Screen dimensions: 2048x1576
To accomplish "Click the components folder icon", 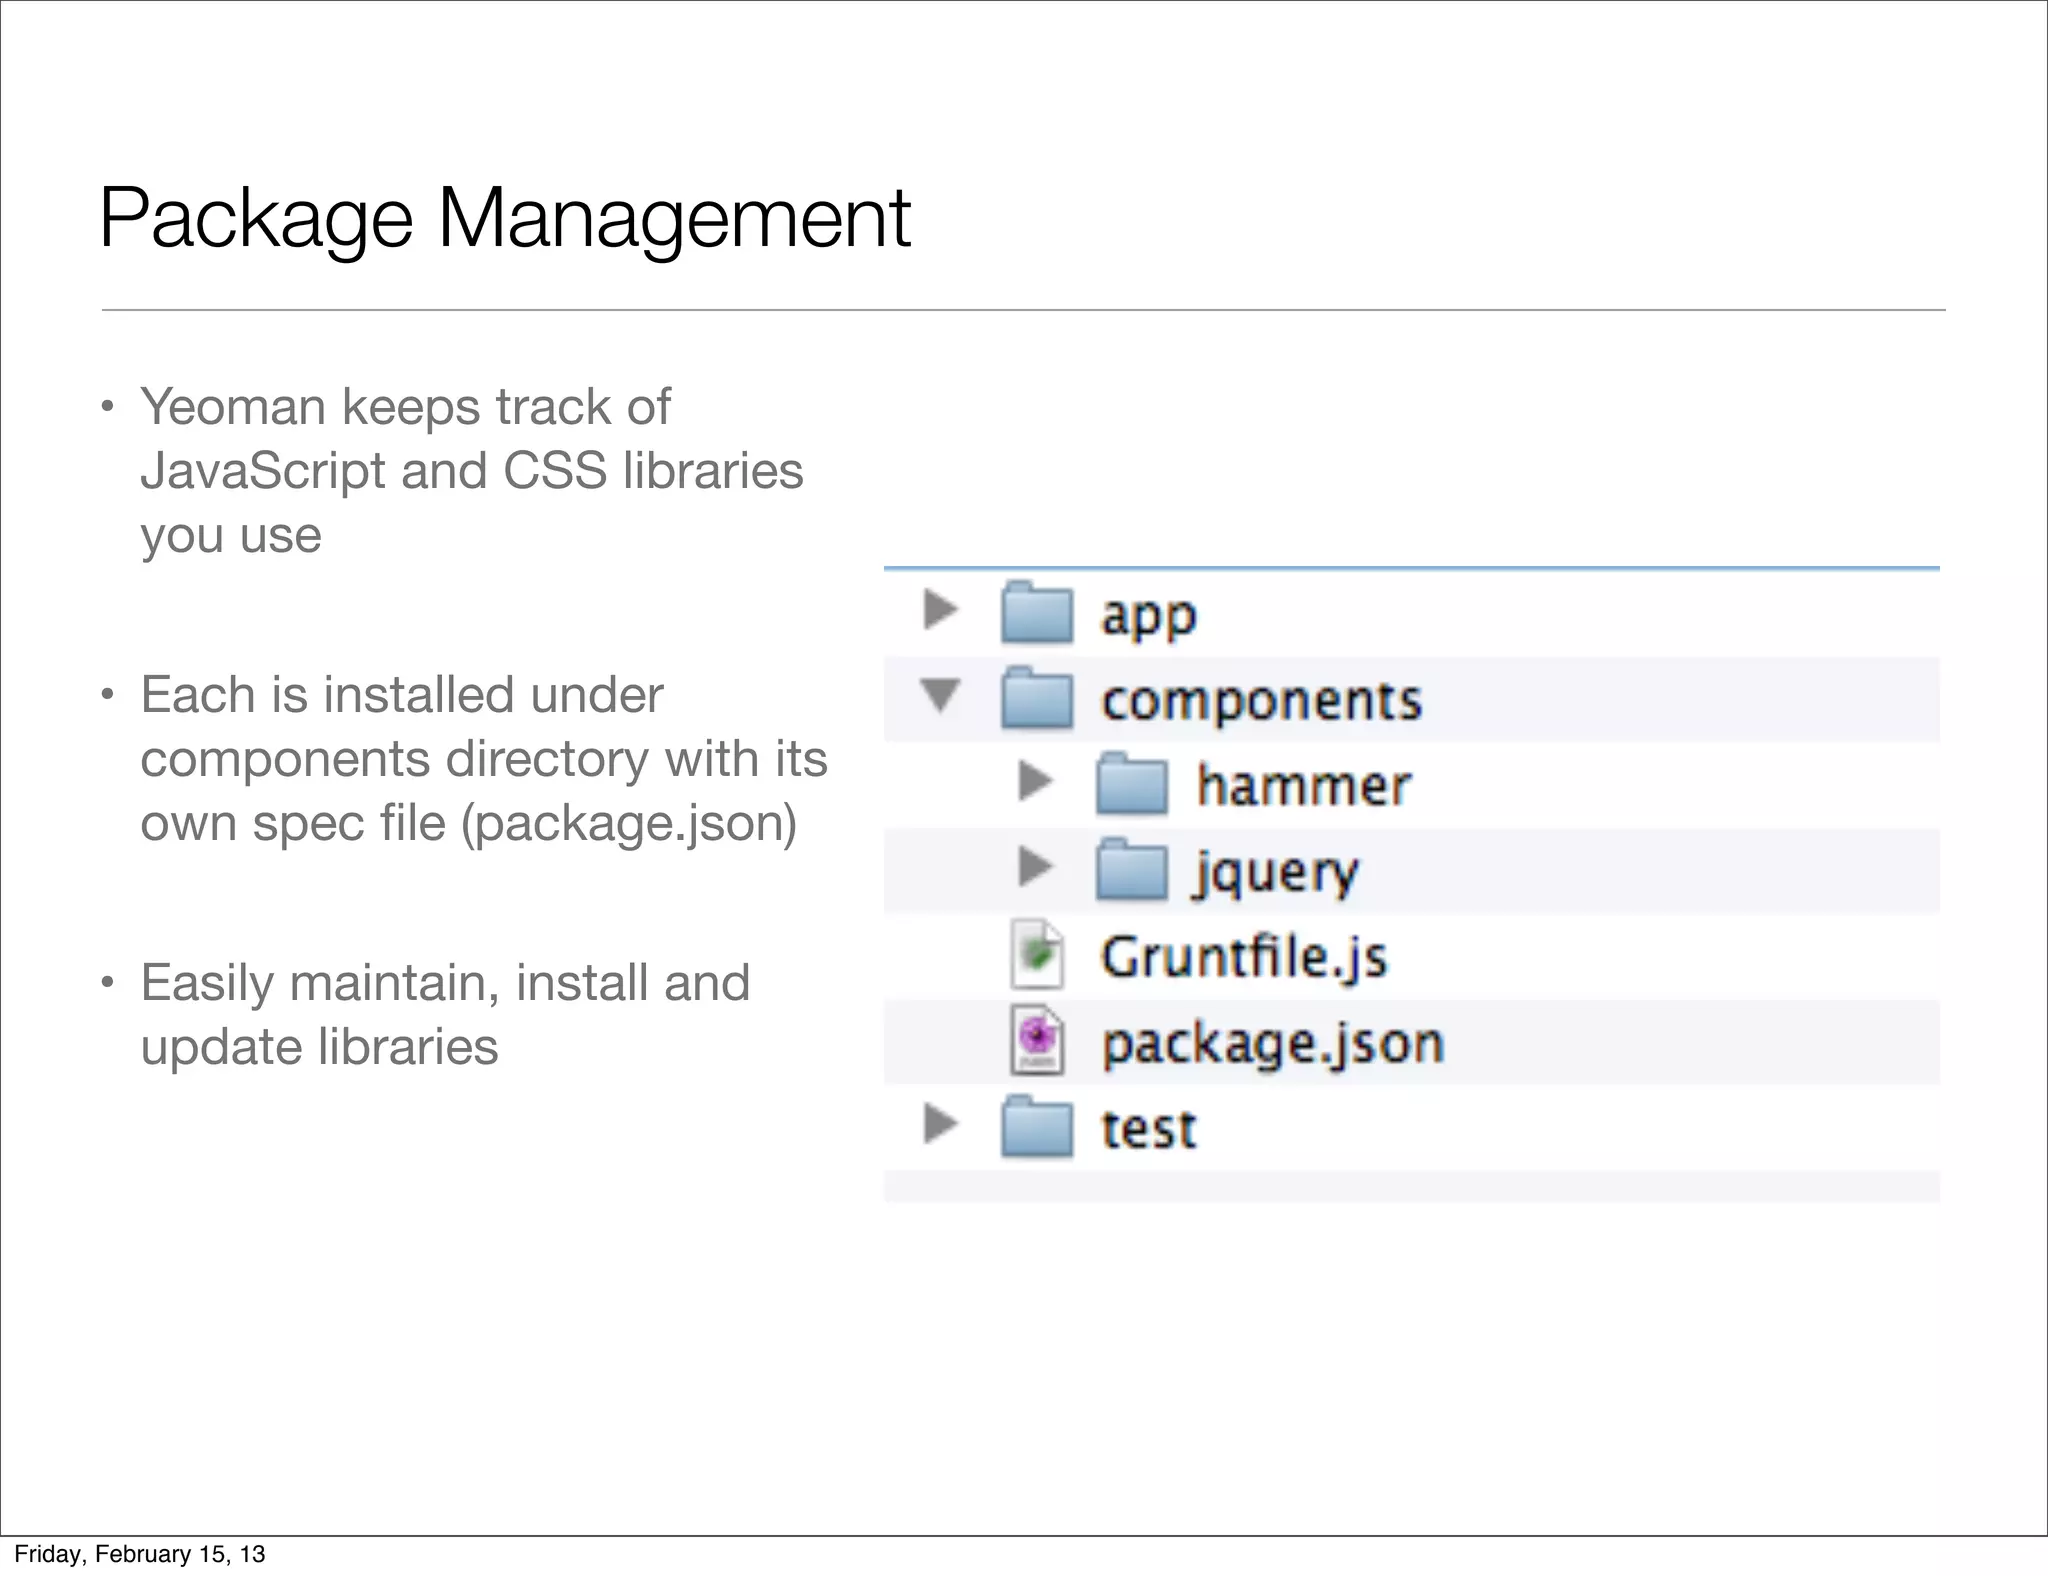I will 1037,697.
